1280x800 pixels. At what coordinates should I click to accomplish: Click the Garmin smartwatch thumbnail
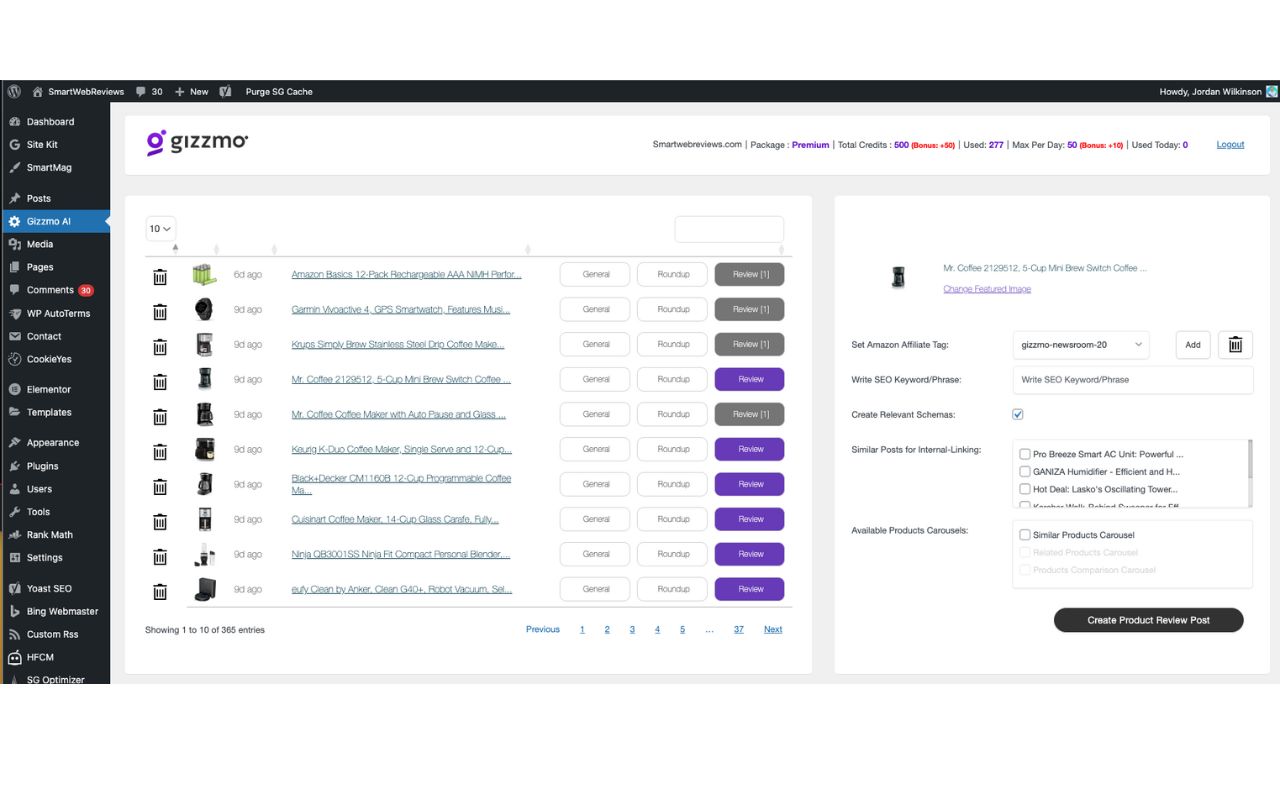pos(204,309)
